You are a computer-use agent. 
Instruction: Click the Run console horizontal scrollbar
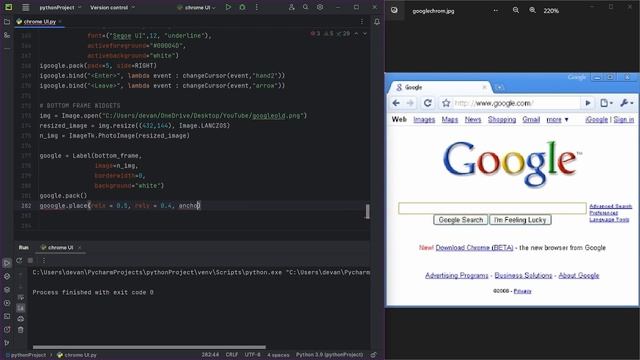(149, 347)
